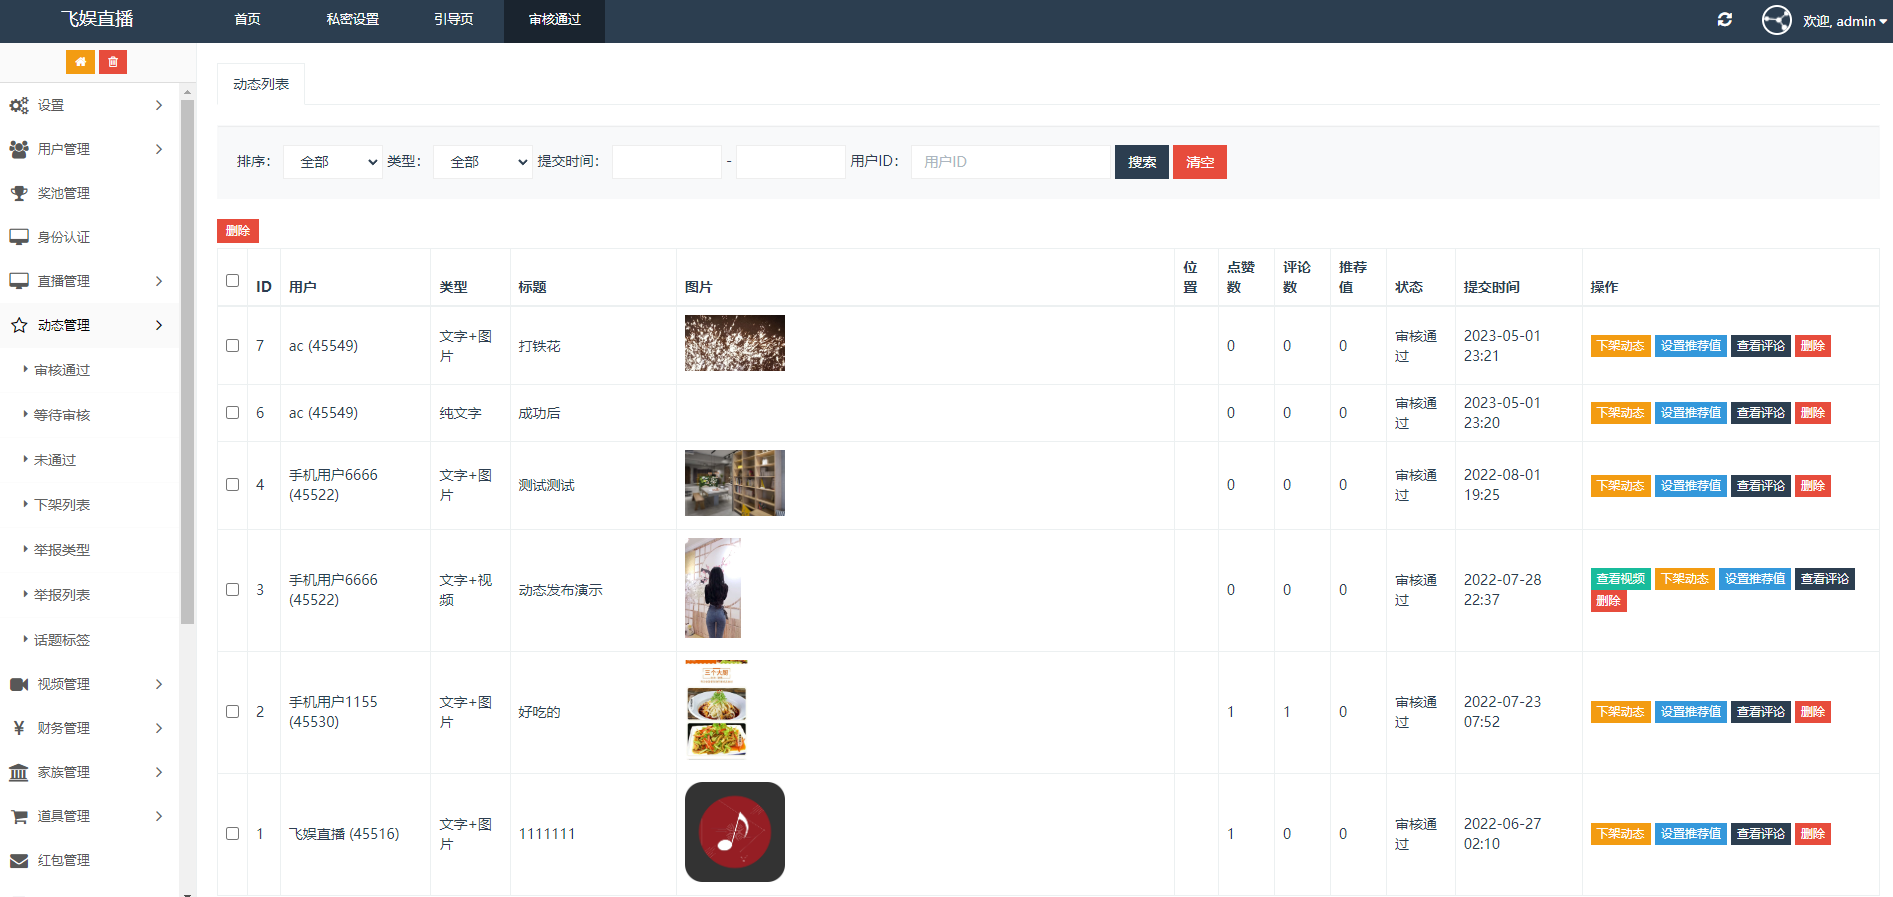Screen dimensions: 1893x897
Task: Click the 用户管理 users icon
Action: click(19, 149)
